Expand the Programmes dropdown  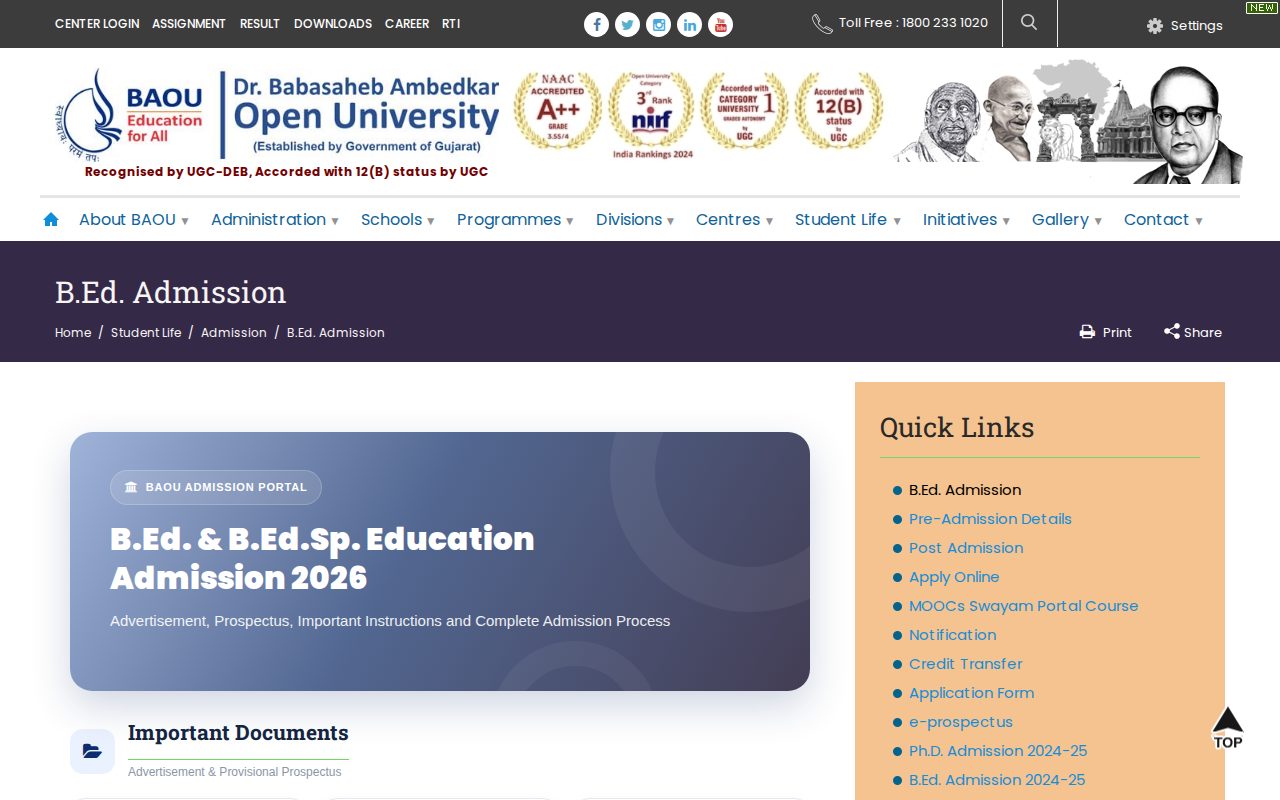tap(516, 220)
